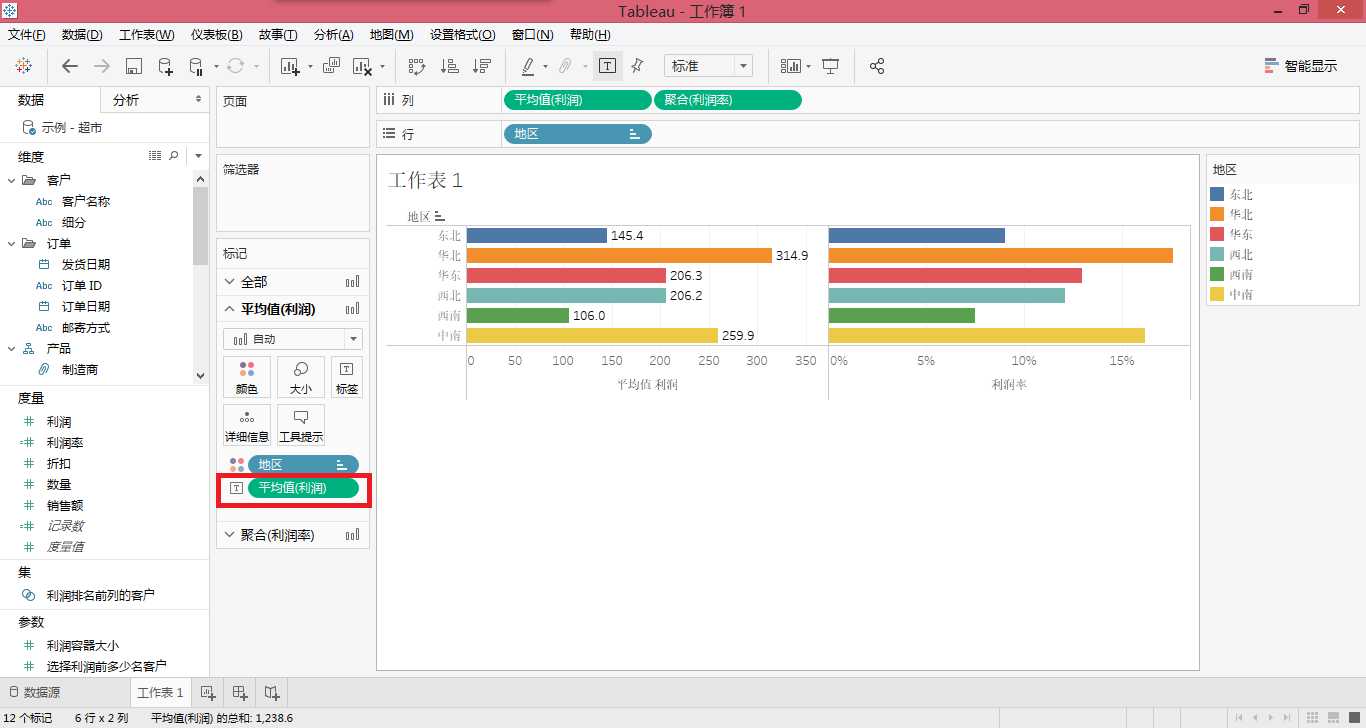
Task: Select the 订单日期 dimension
Action: (86, 306)
